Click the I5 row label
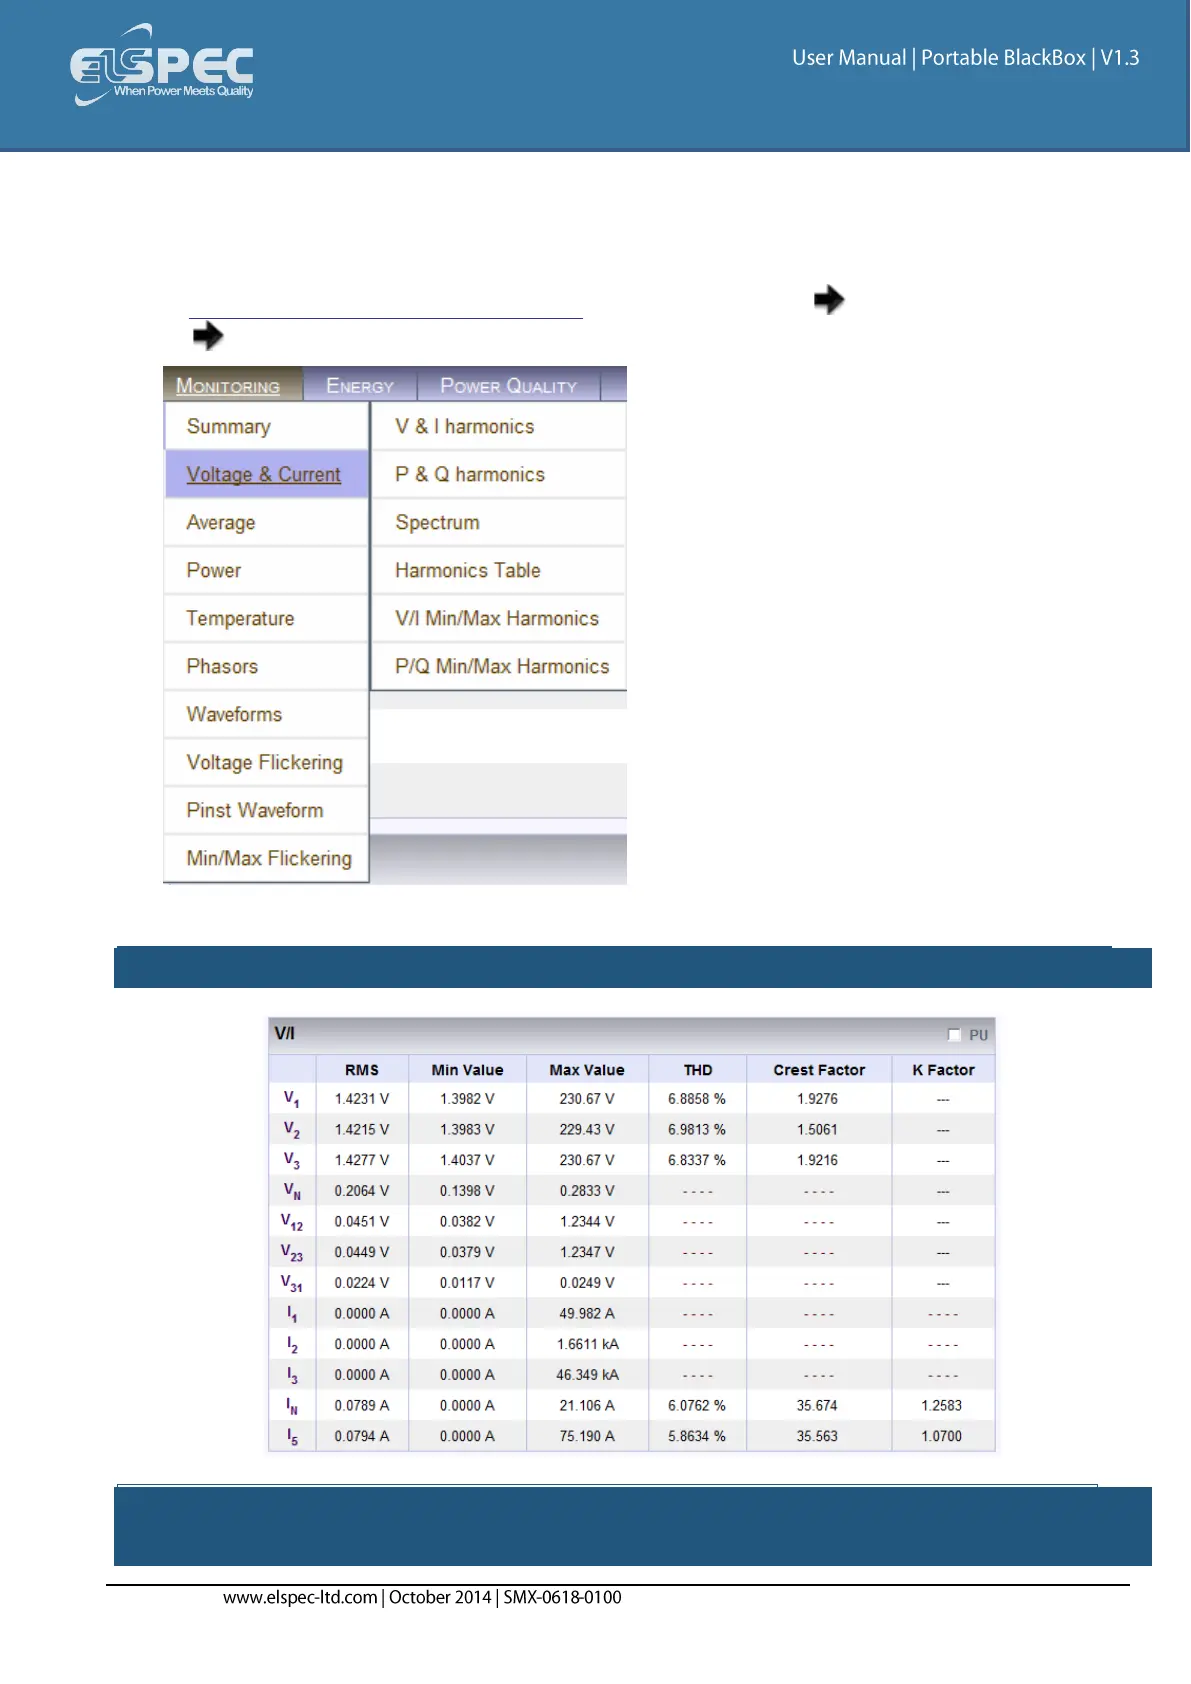The width and height of the screenshot is (1191, 1684). 292,1437
